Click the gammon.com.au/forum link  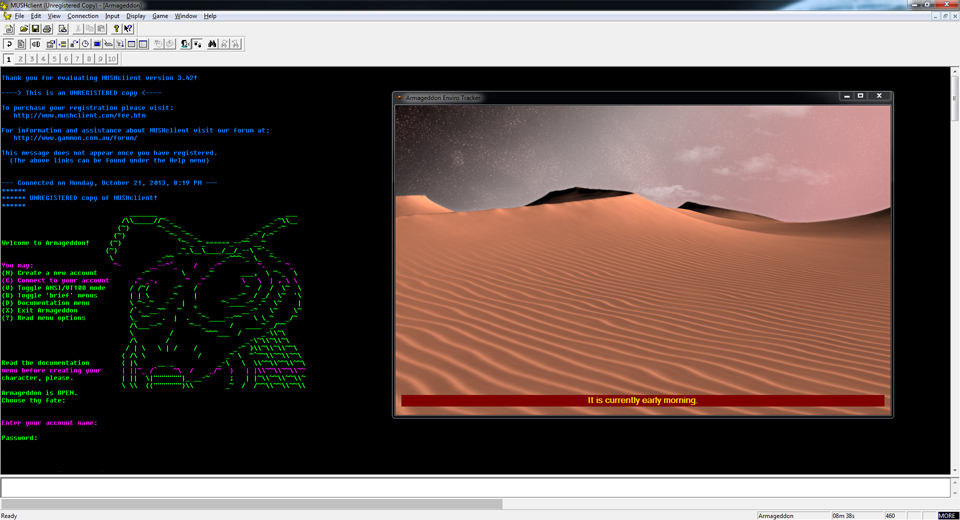coord(75,138)
